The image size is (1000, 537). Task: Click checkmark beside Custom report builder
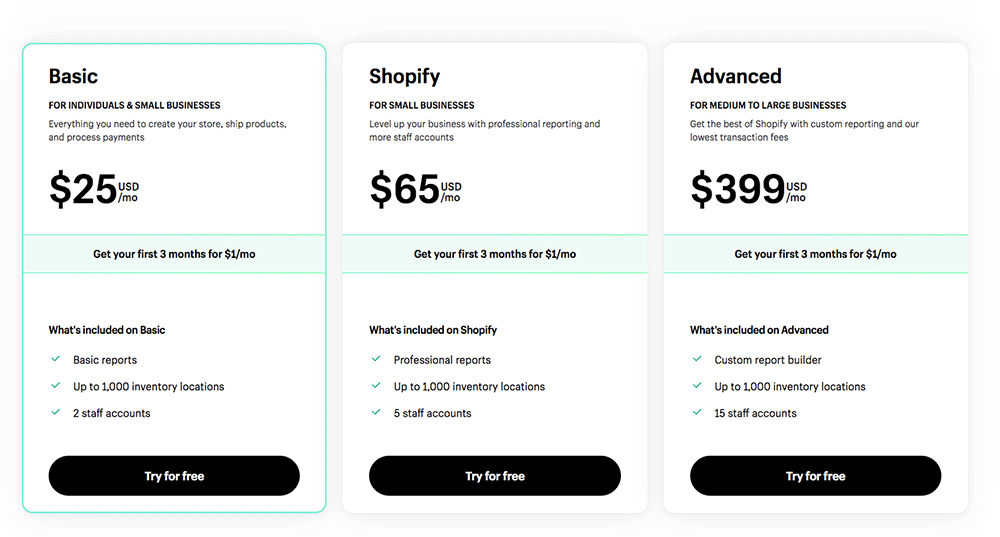click(697, 359)
